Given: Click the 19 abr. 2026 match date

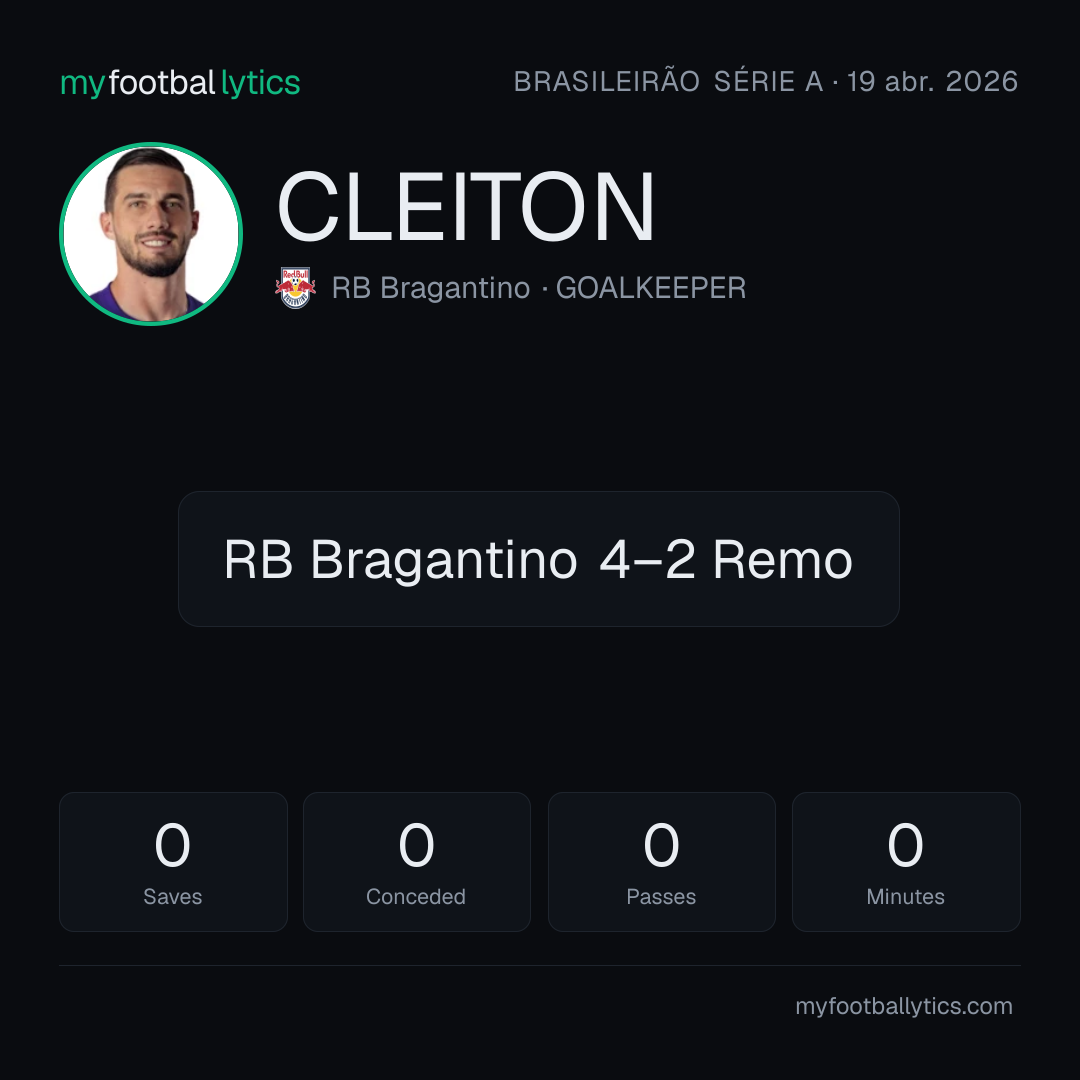Looking at the screenshot, I should (x=932, y=81).
